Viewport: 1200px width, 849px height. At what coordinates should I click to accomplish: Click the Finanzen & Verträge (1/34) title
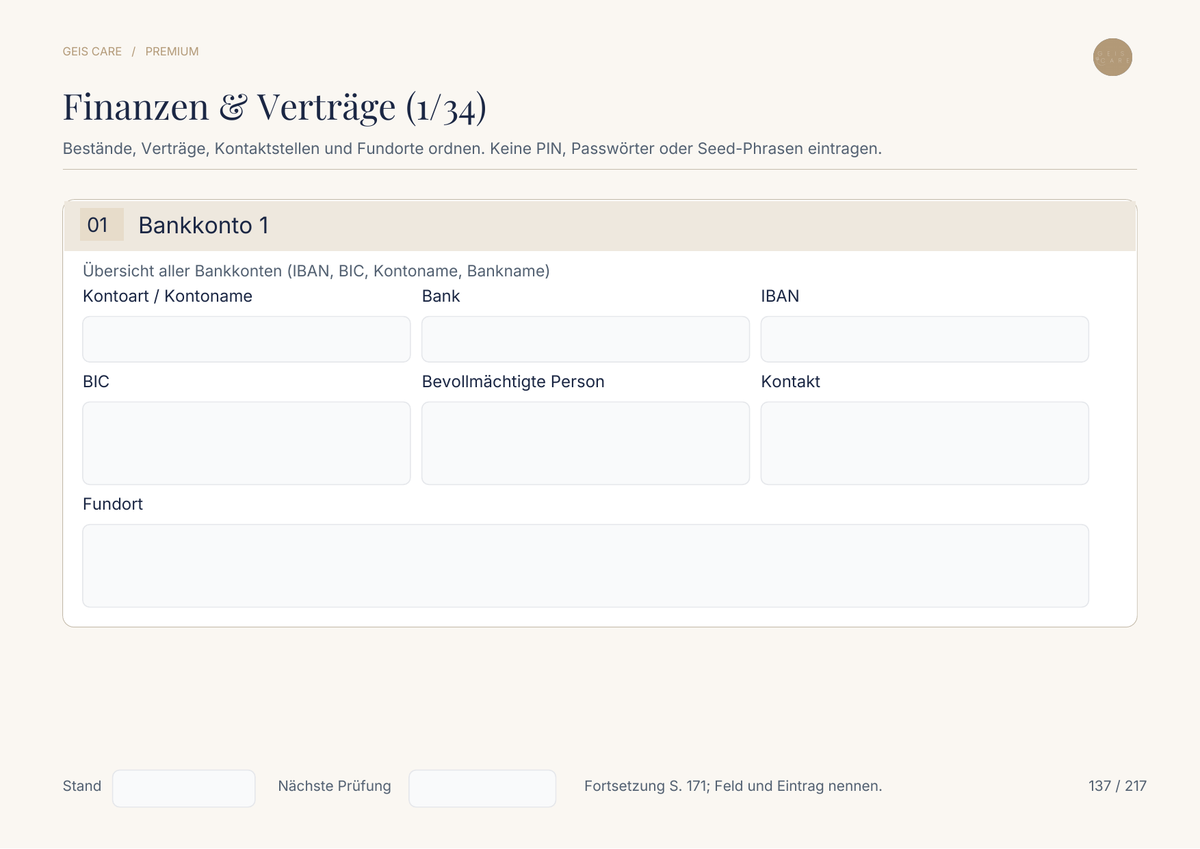tap(274, 106)
